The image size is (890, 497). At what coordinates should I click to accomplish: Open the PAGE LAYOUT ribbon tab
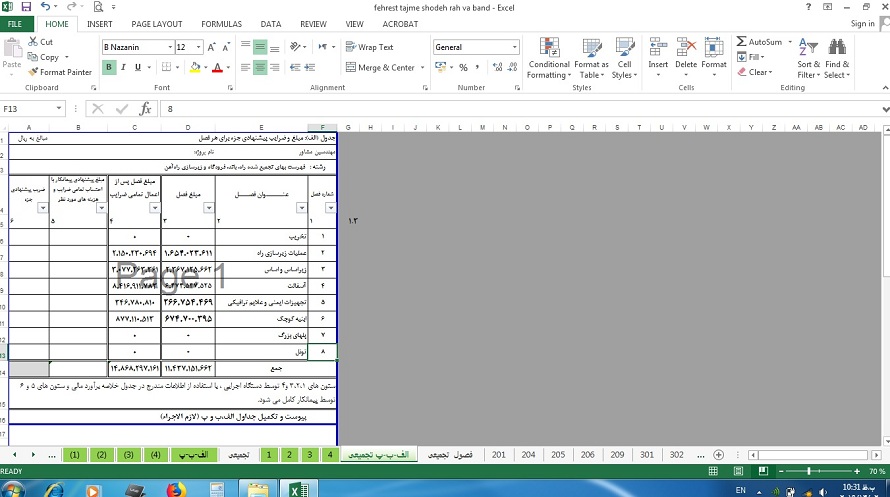tap(156, 23)
